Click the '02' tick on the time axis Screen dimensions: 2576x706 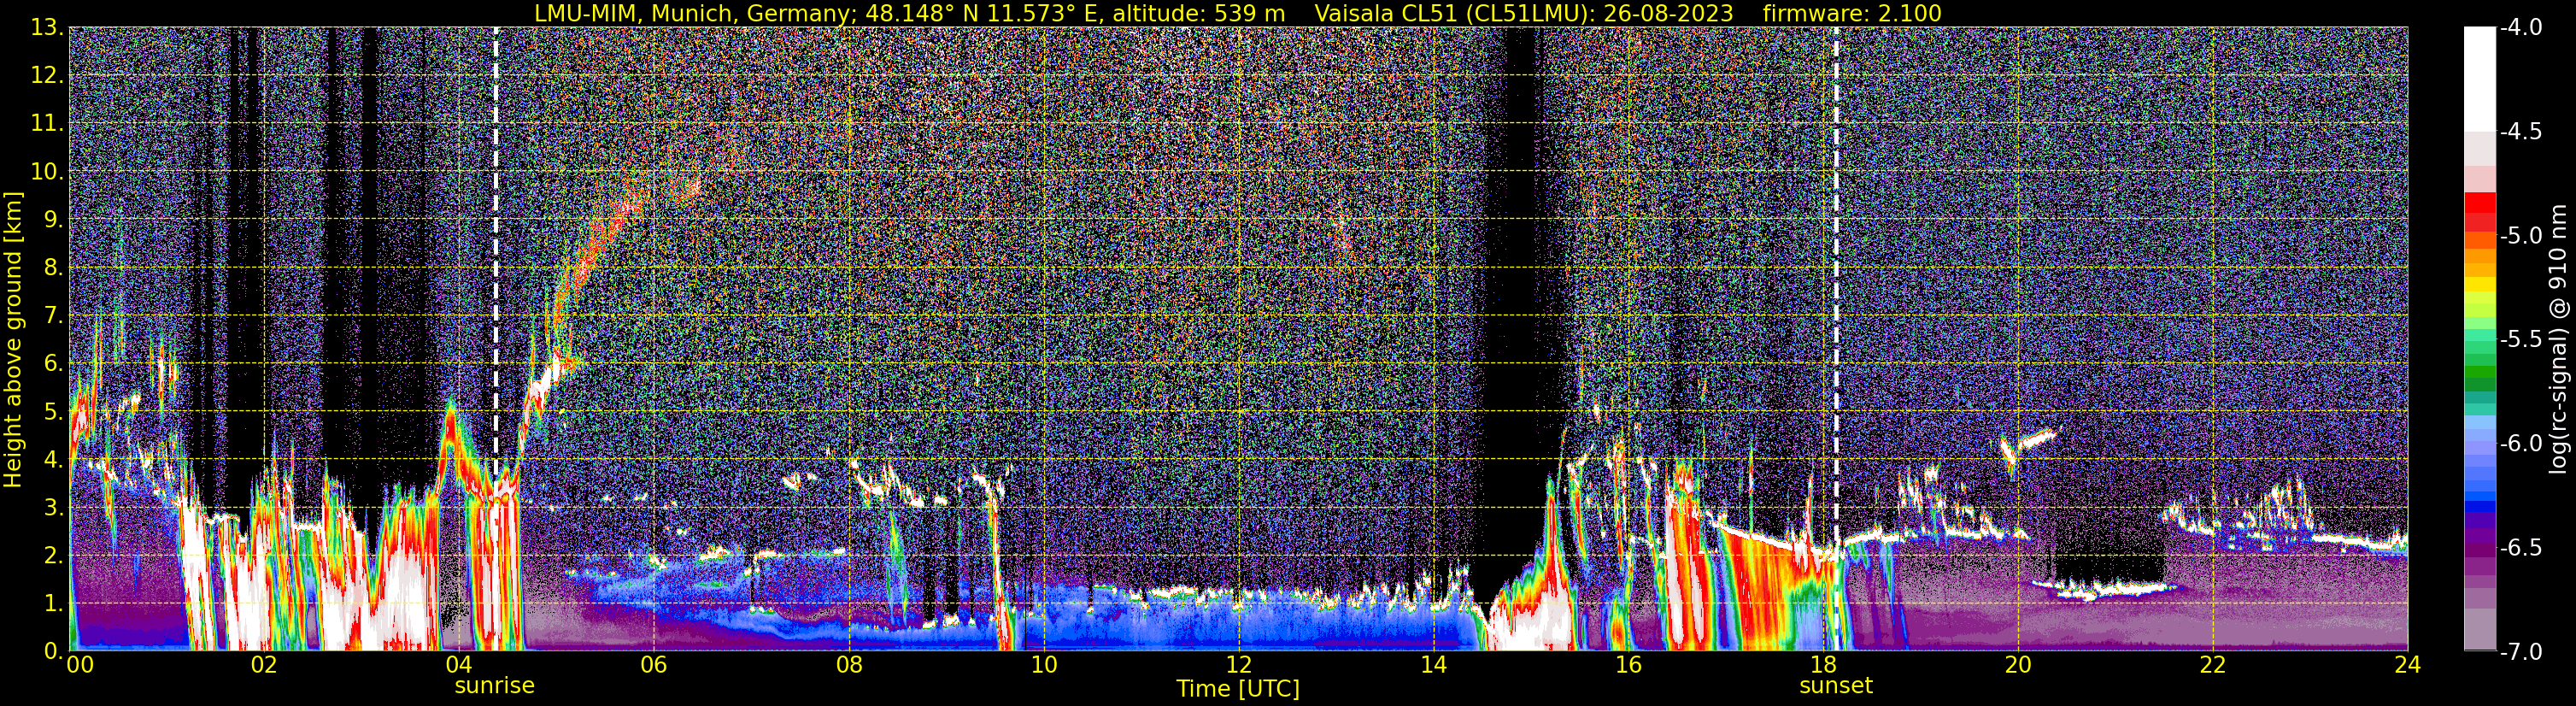click(x=263, y=665)
